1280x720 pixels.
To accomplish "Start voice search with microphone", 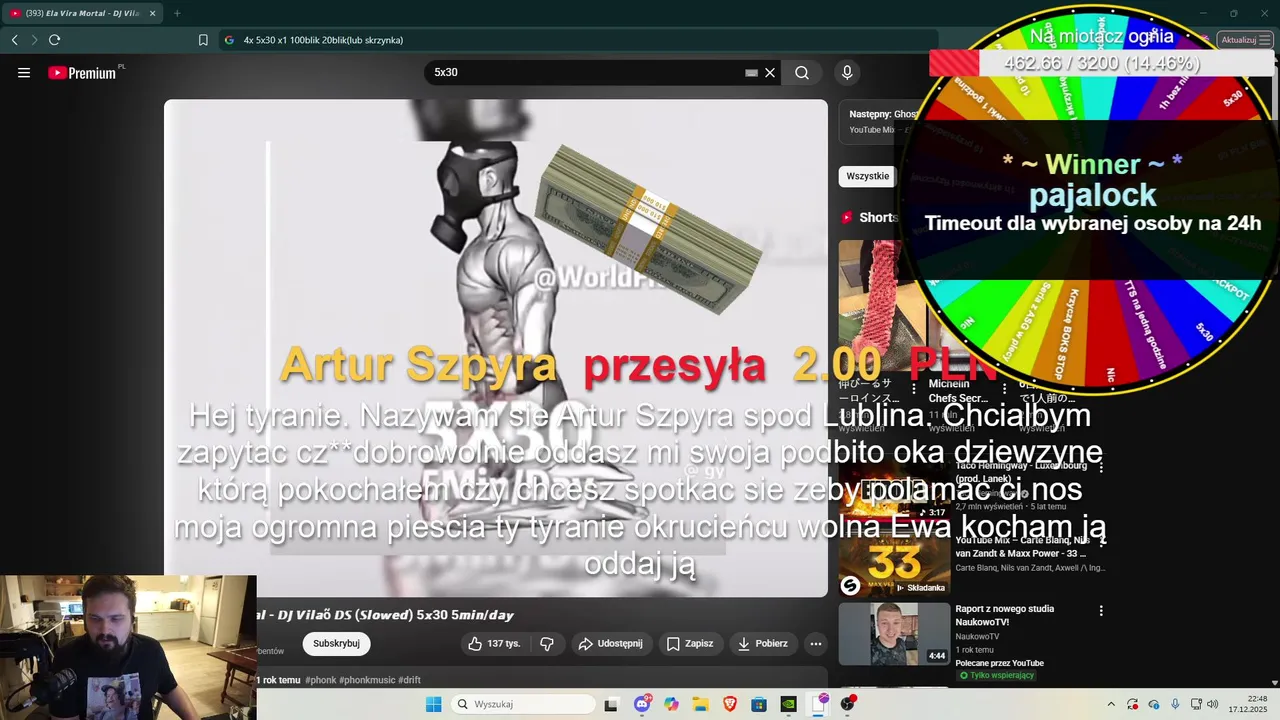I will click(847, 72).
